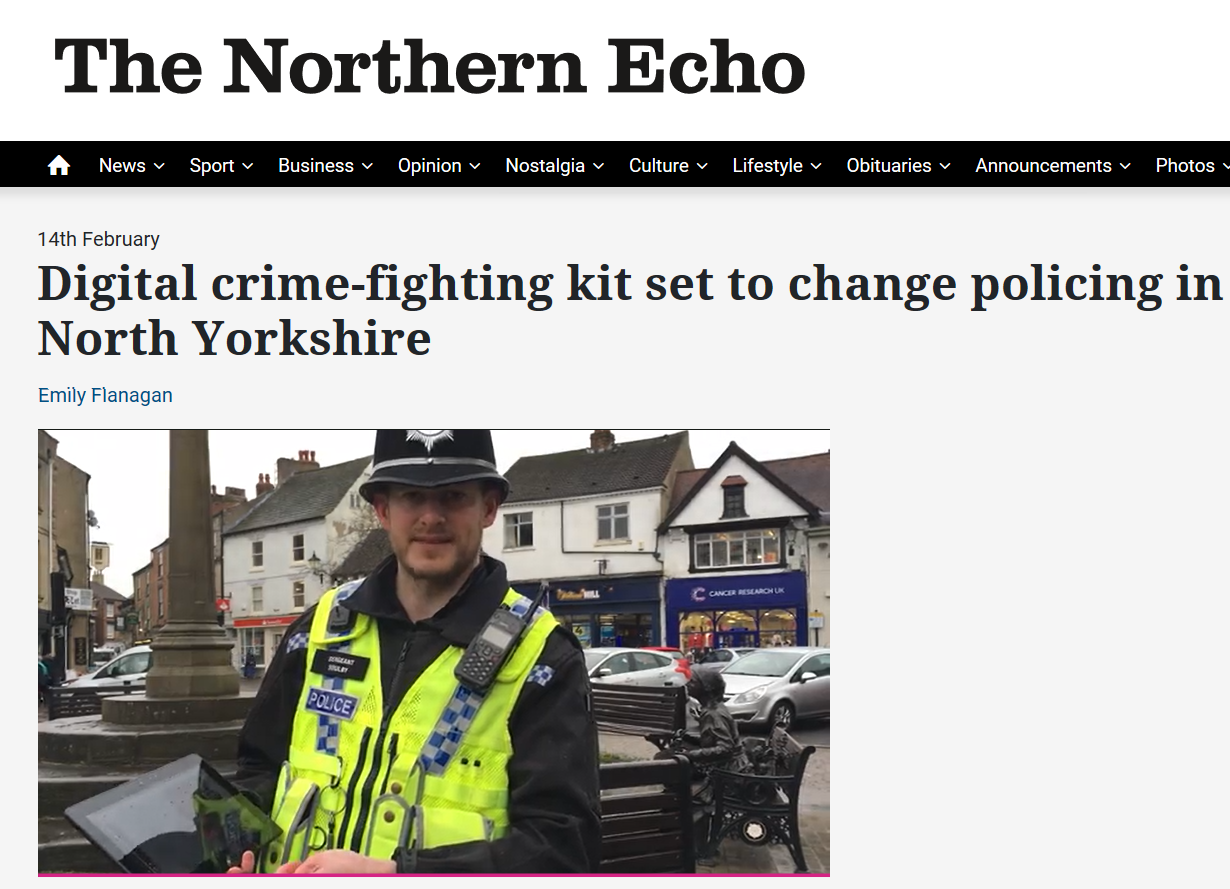This screenshot has width=1230, height=889.
Task: Open the Opinion chevron arrow
Action: click(475, 167)
